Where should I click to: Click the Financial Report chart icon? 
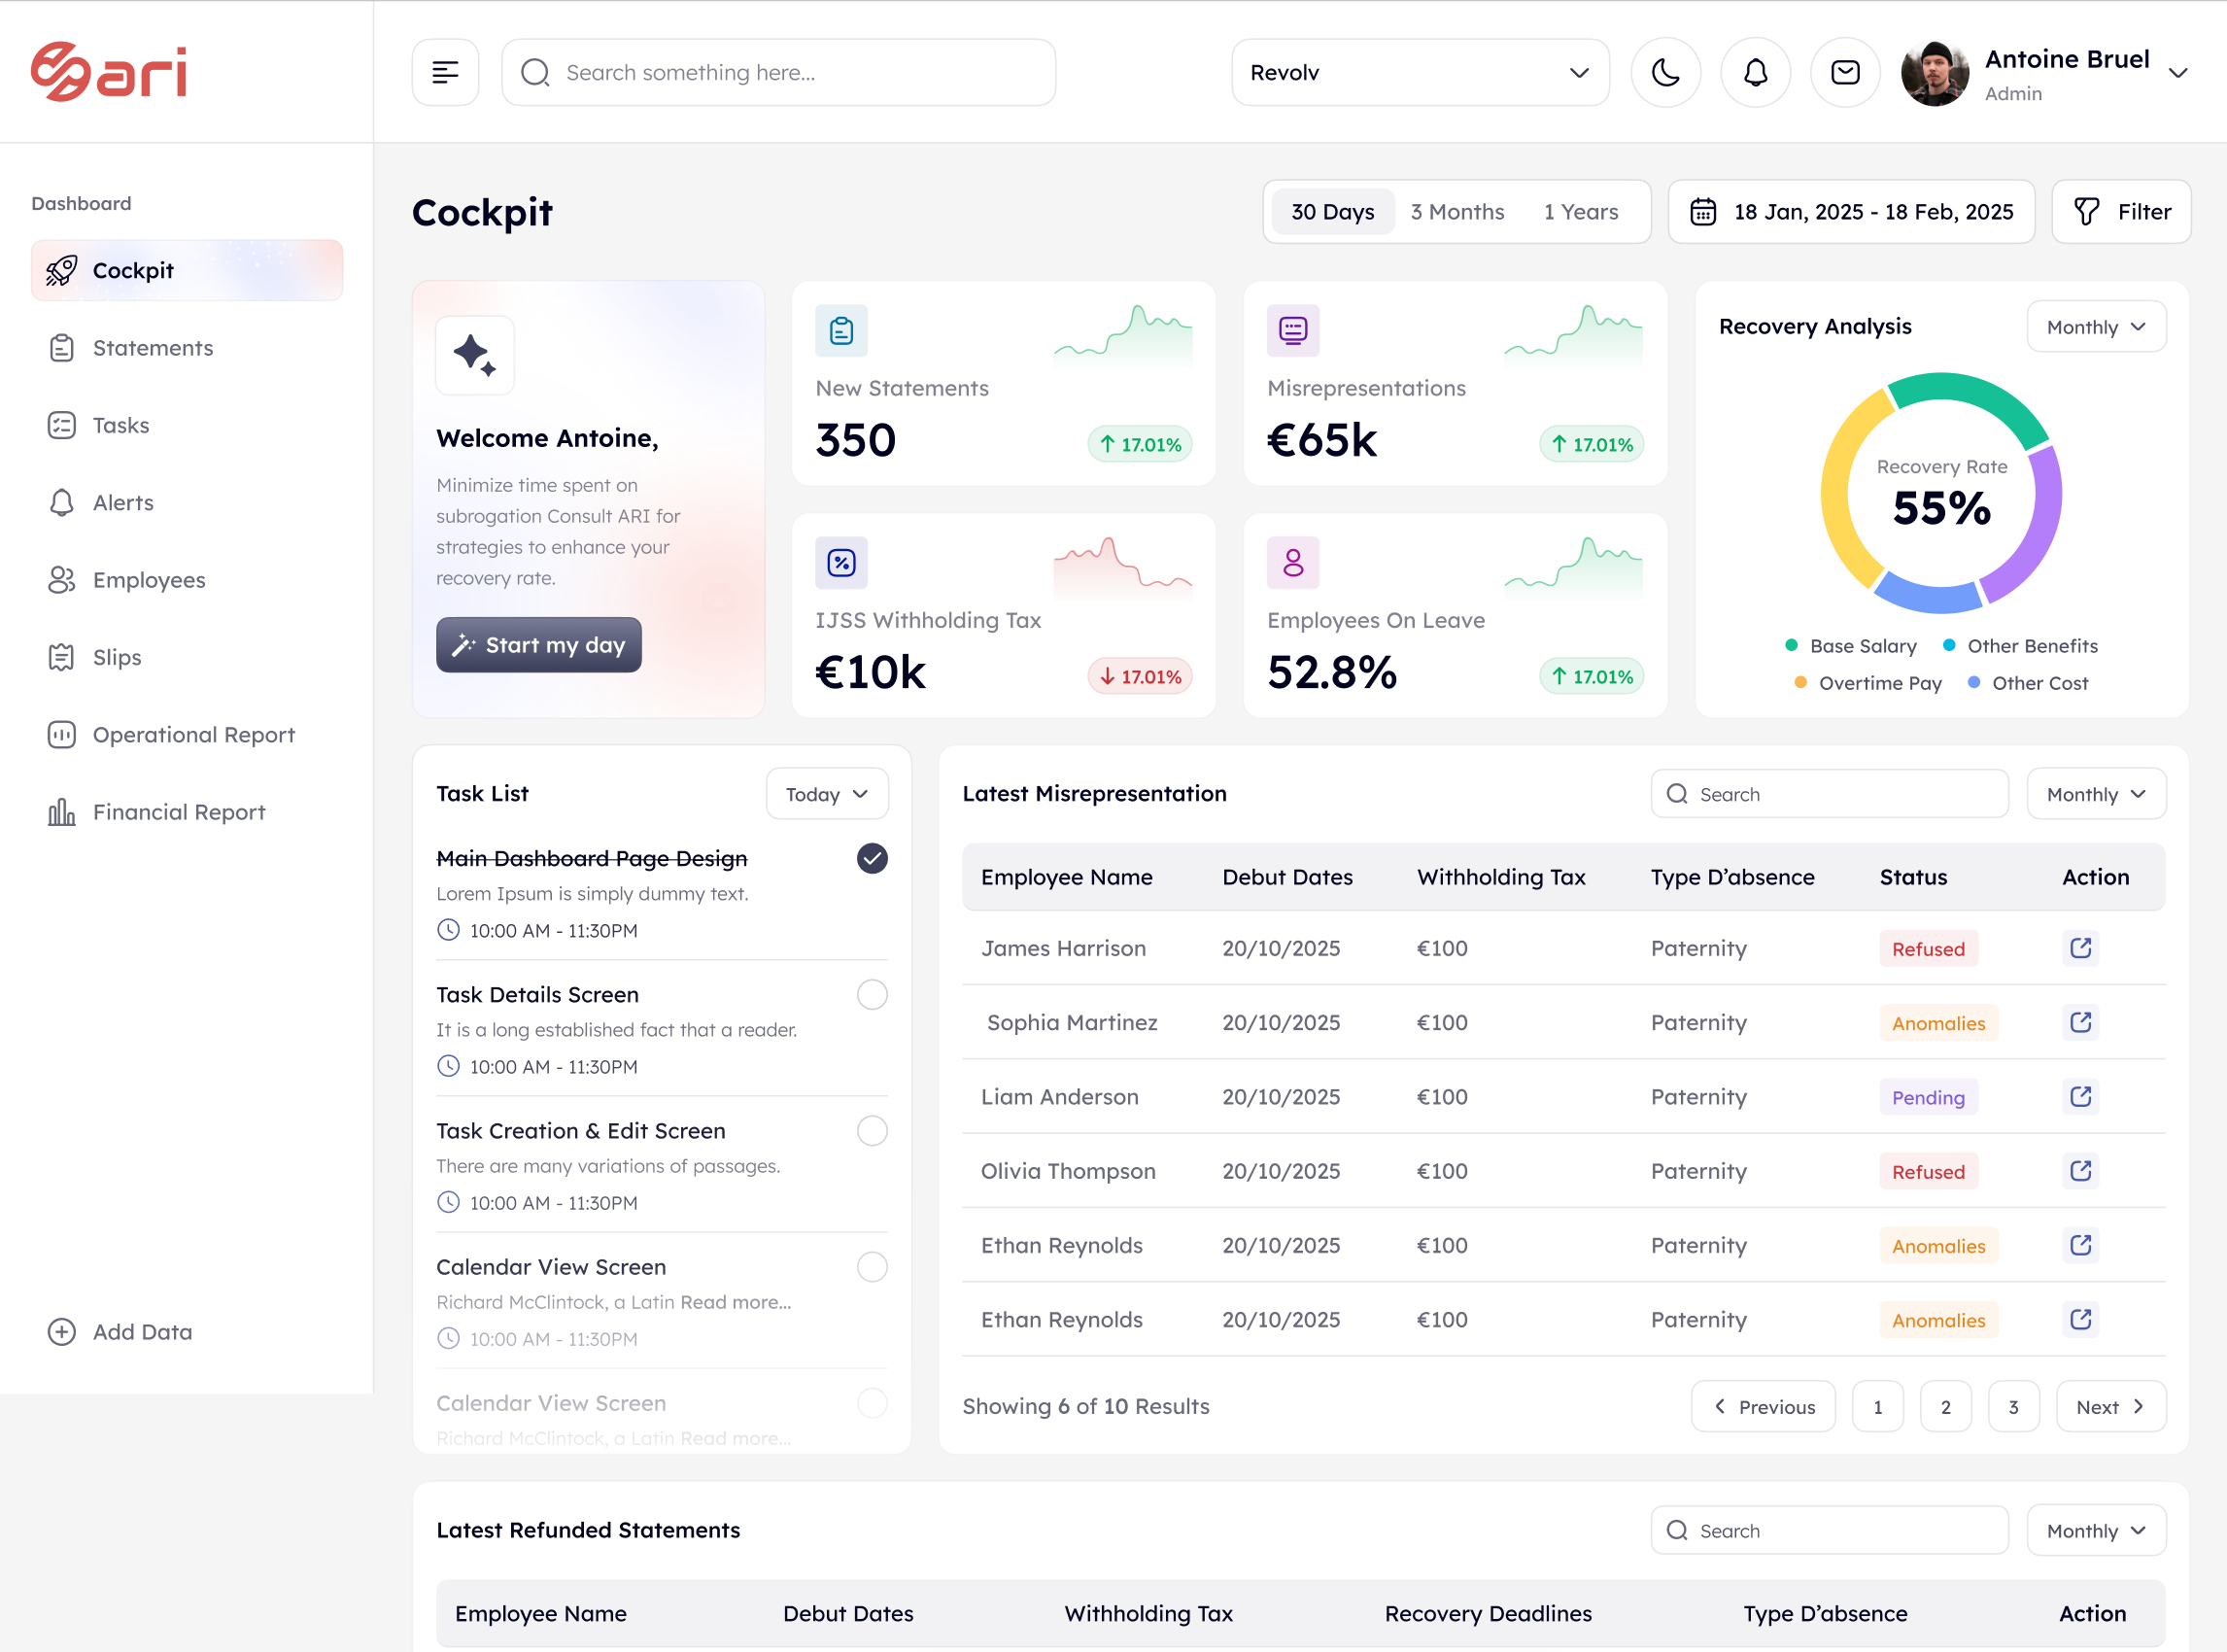point(61,812)
